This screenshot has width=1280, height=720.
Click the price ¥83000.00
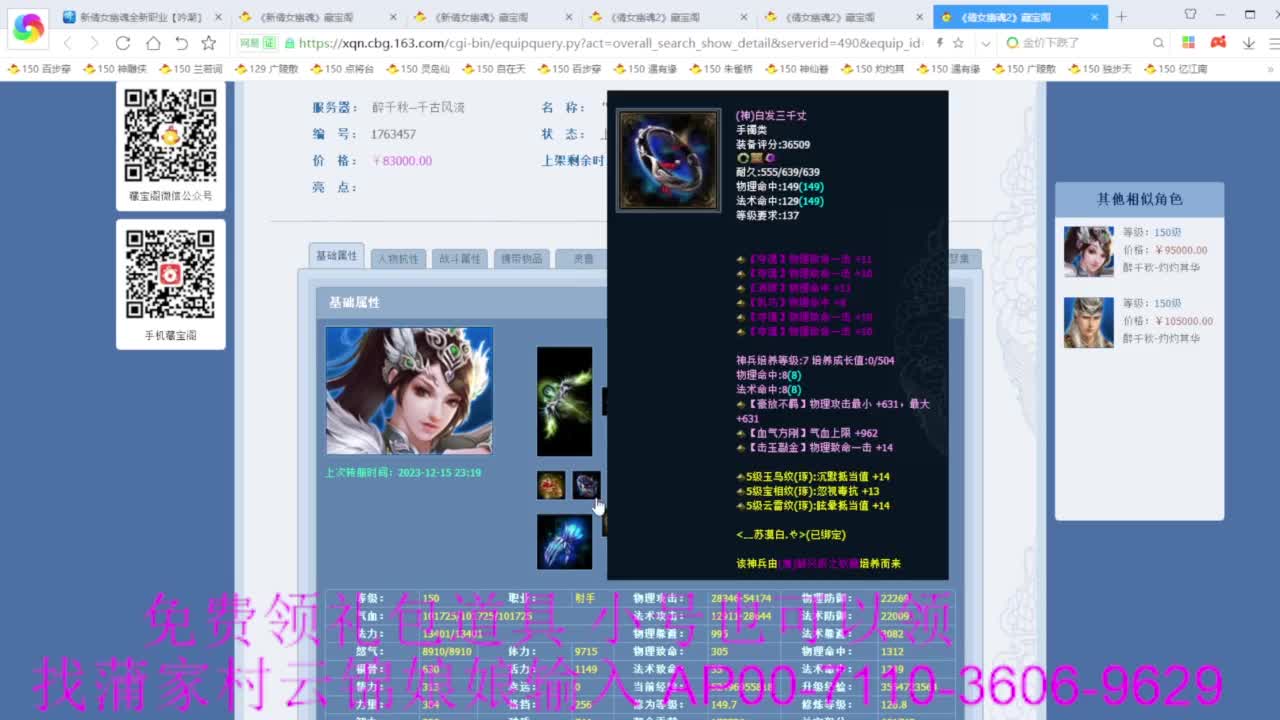click(402, 161)
